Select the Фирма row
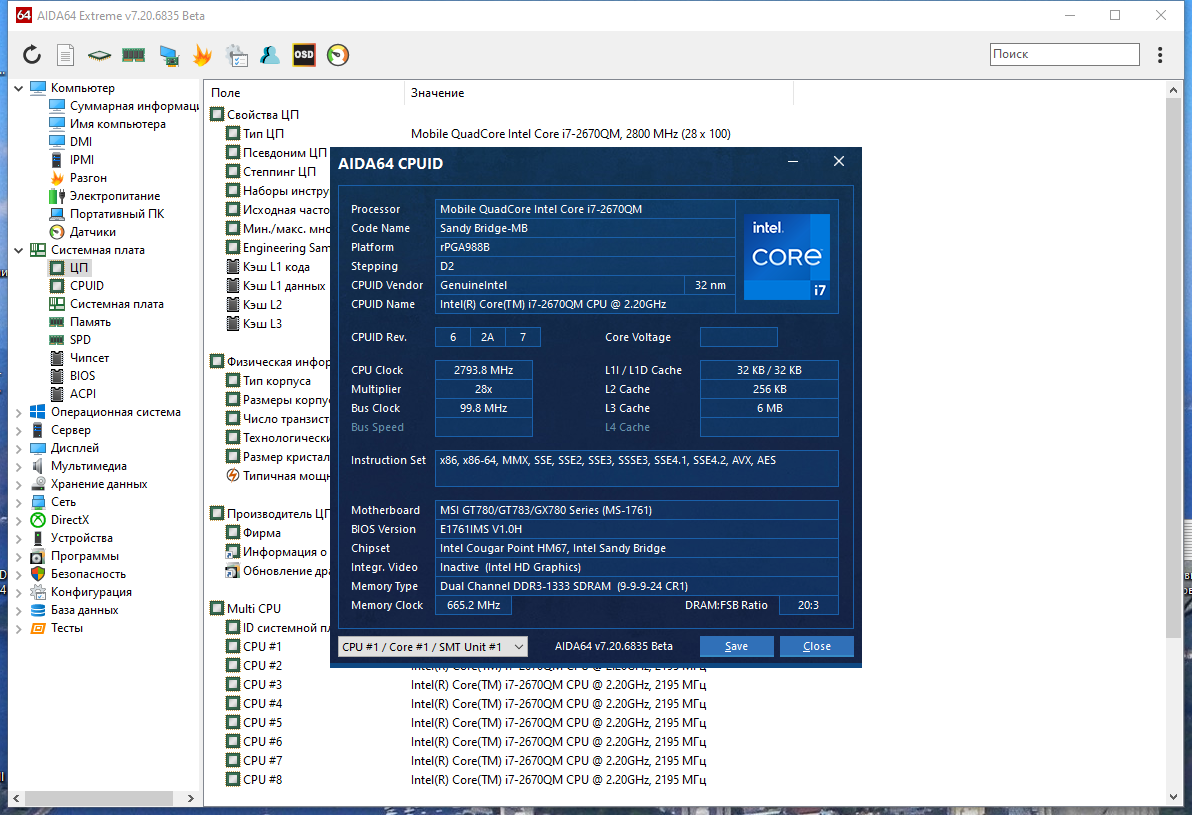 pos(254,533)
